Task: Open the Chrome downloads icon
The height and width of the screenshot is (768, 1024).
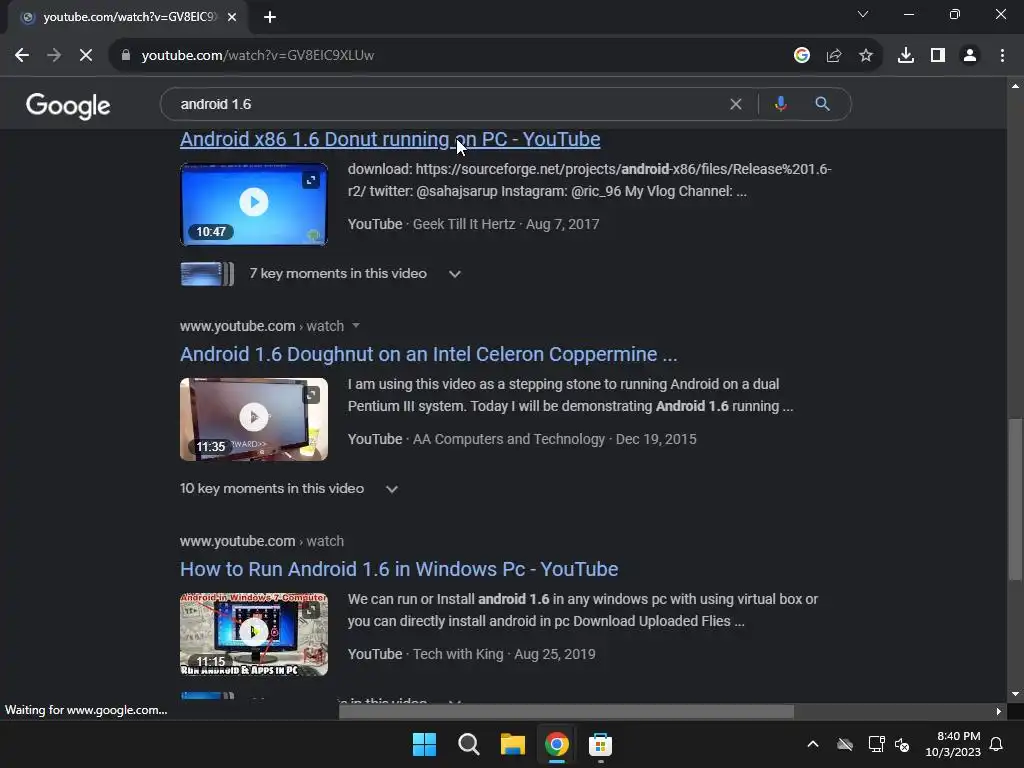Action: (x=906, y=56)
